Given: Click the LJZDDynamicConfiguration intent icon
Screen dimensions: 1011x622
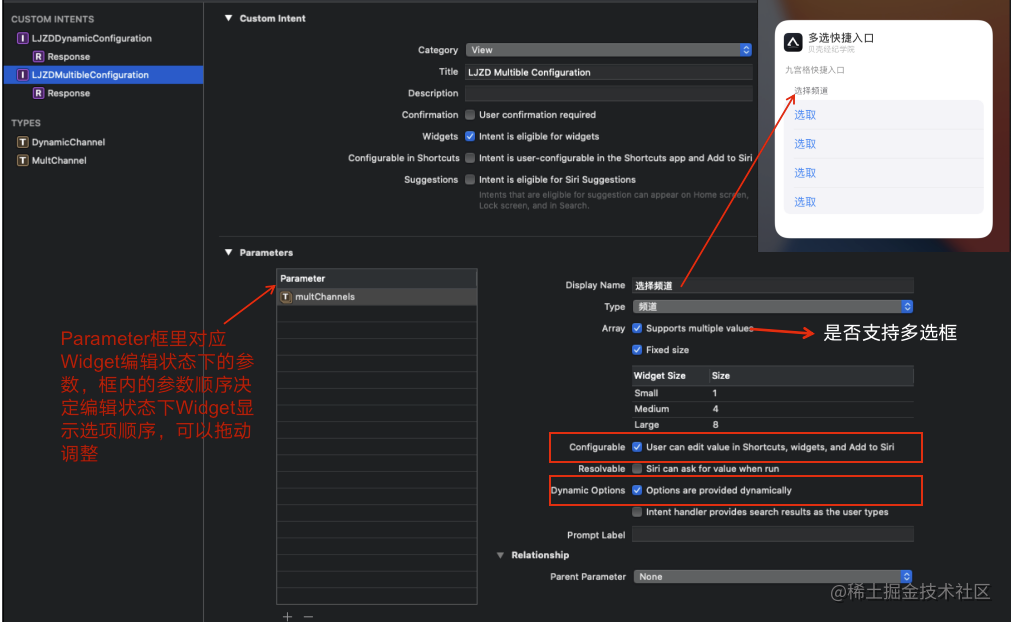Looking at the screenshot, I should tap(23, 38).
